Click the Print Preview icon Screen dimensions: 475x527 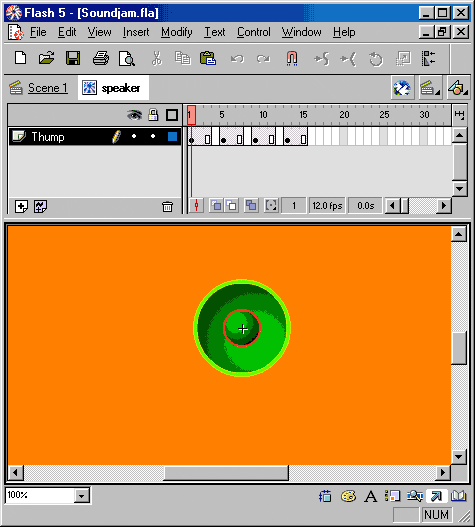(x=127, y=58)
